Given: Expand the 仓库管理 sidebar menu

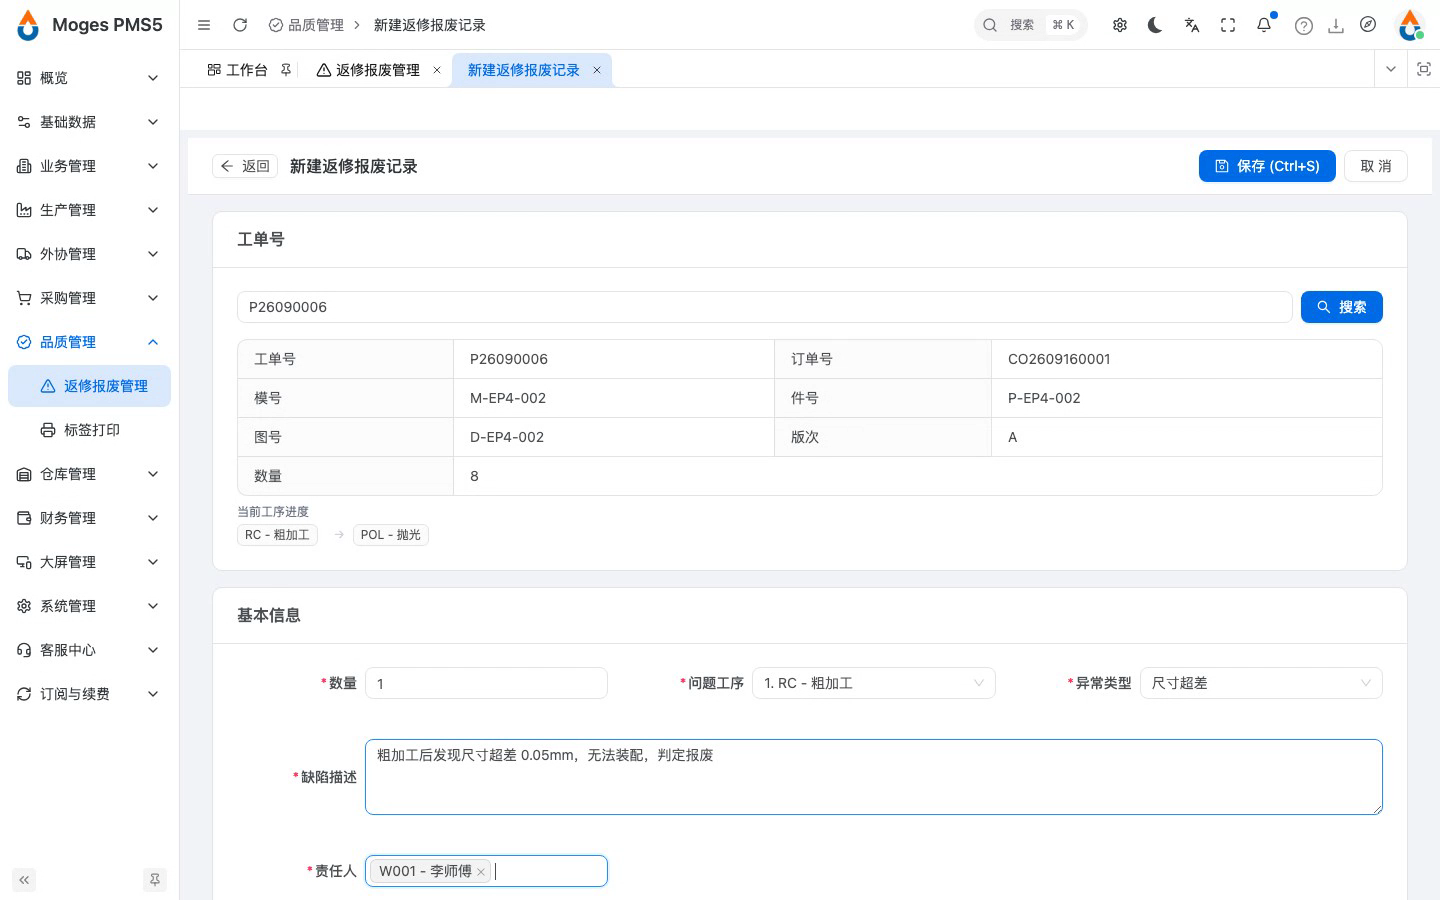Looking at the screenshot, I should coord(89,474).
